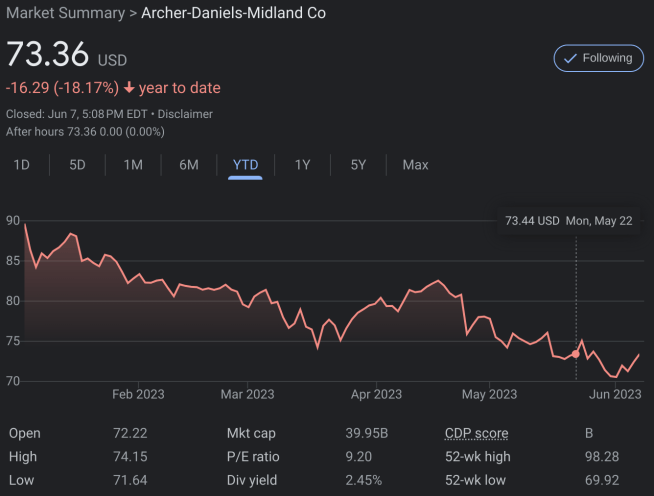Switch to the 6M range tab
The height and width of the screenshot is (496, 654).
(x=189, y=165)
